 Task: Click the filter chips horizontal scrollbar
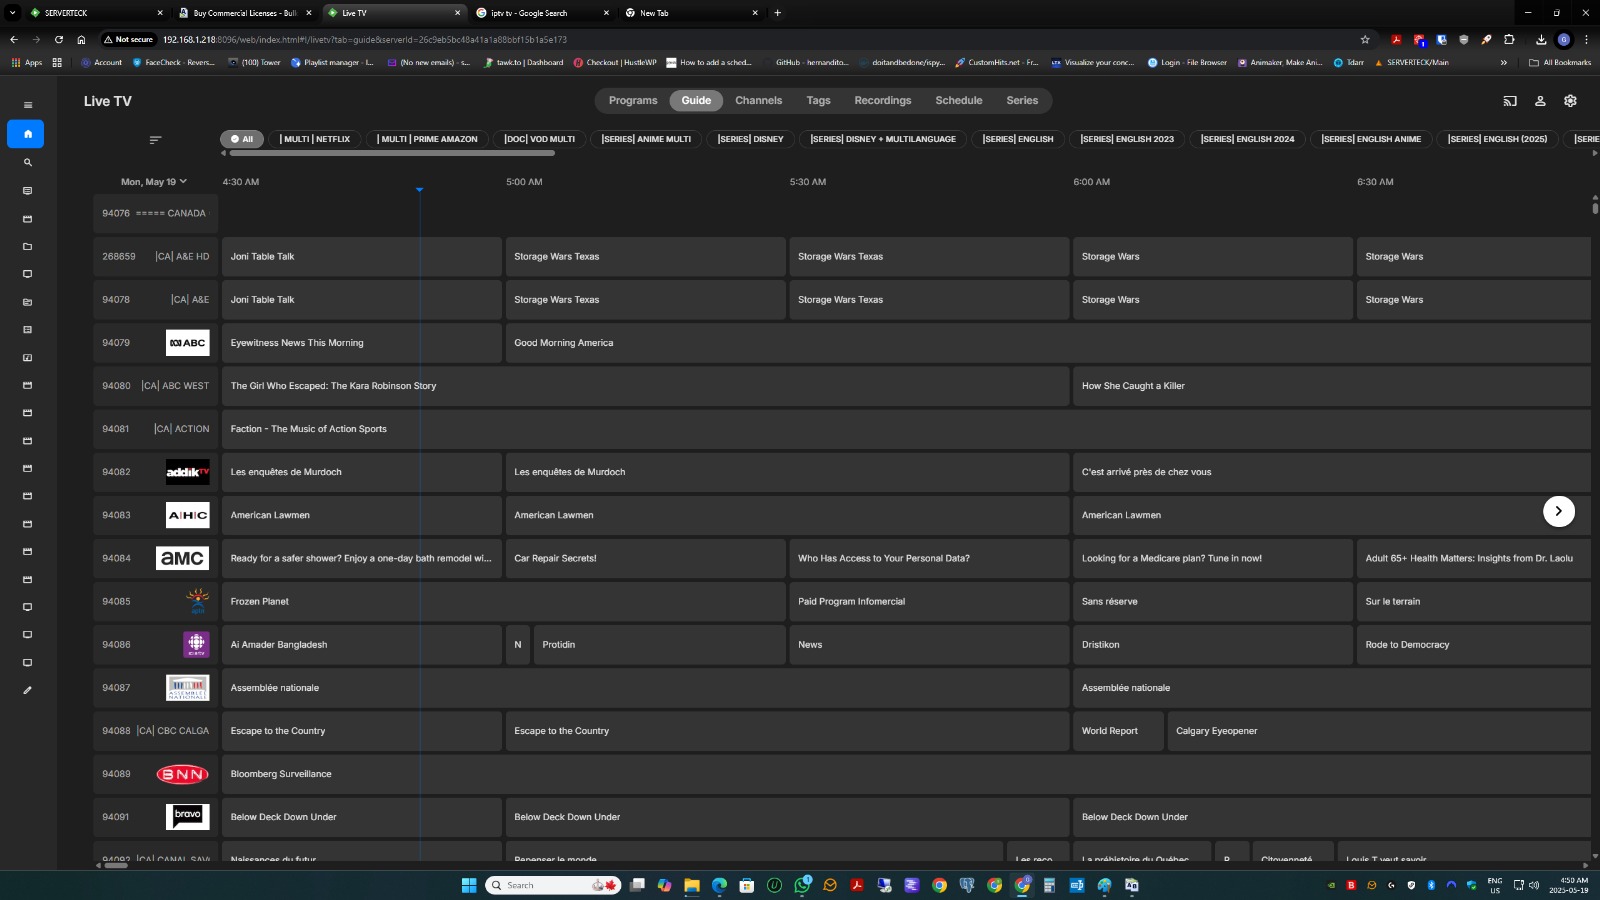(x=391, y=153)
